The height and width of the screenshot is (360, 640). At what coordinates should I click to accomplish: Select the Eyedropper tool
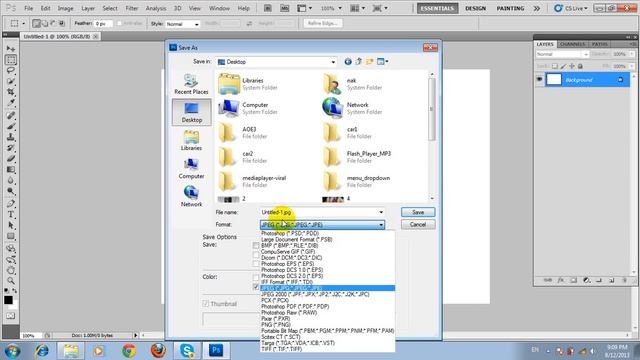pyautogui.click(x=11, y=102)
